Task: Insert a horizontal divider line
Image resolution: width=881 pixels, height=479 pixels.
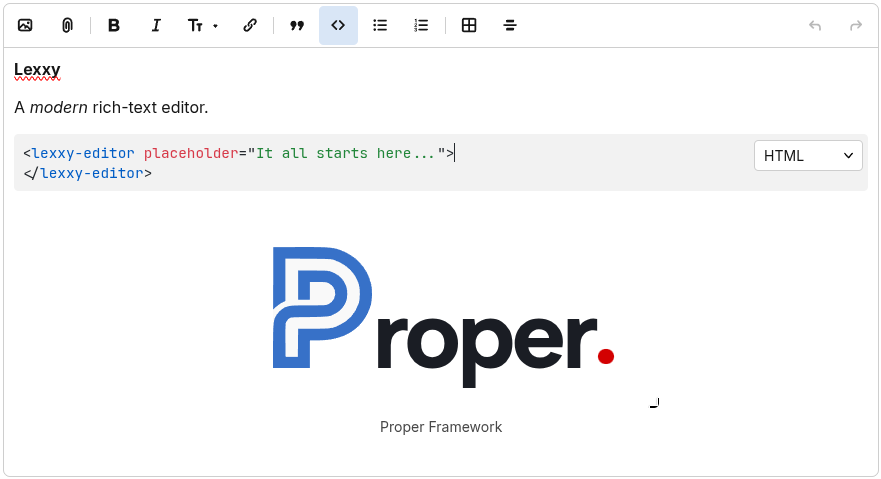Action: 510,25
